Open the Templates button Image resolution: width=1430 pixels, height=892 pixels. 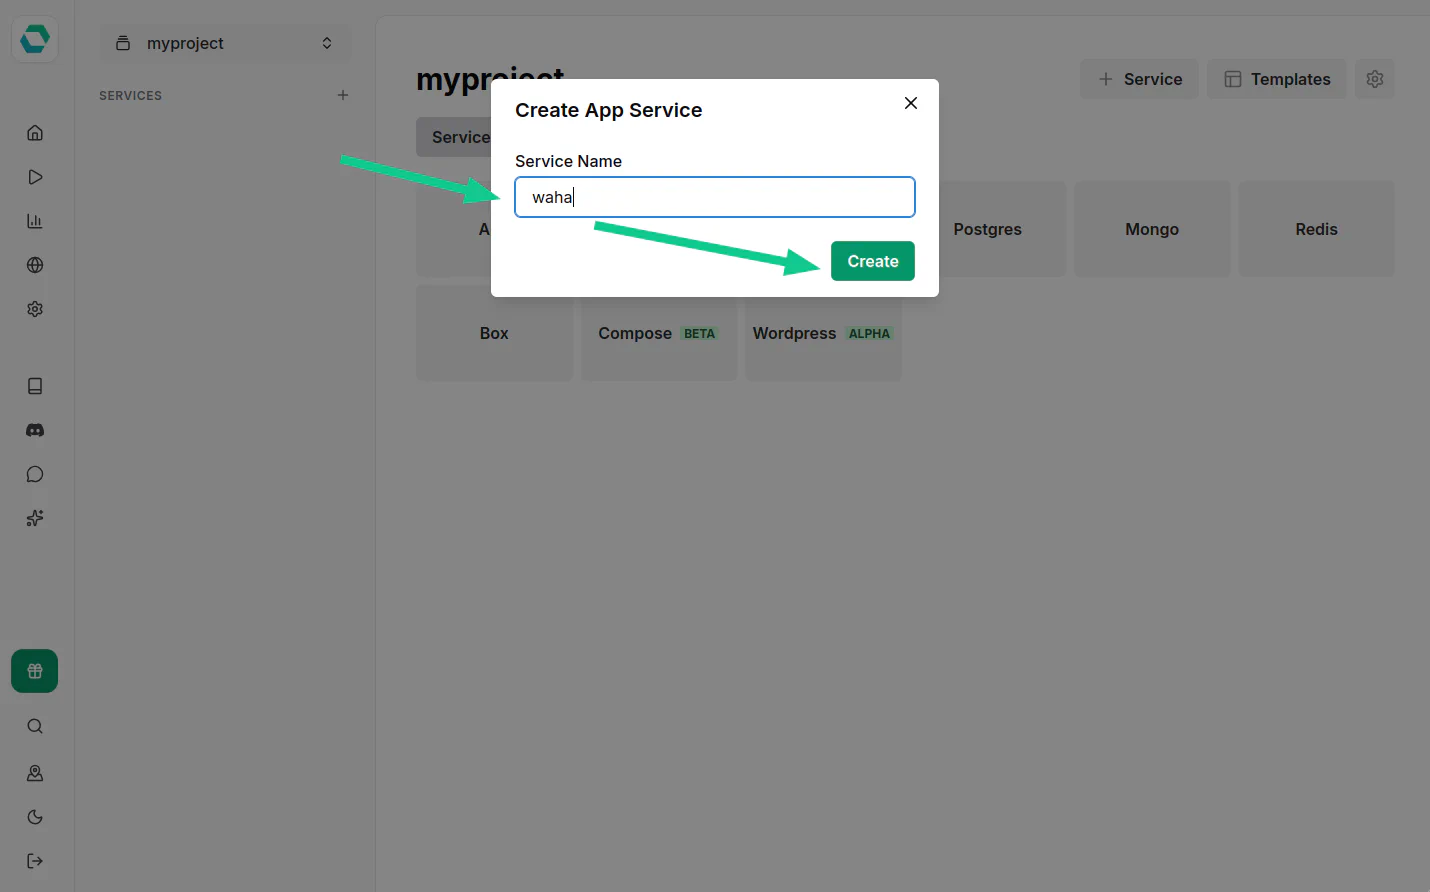click(x=1276, y=79)
